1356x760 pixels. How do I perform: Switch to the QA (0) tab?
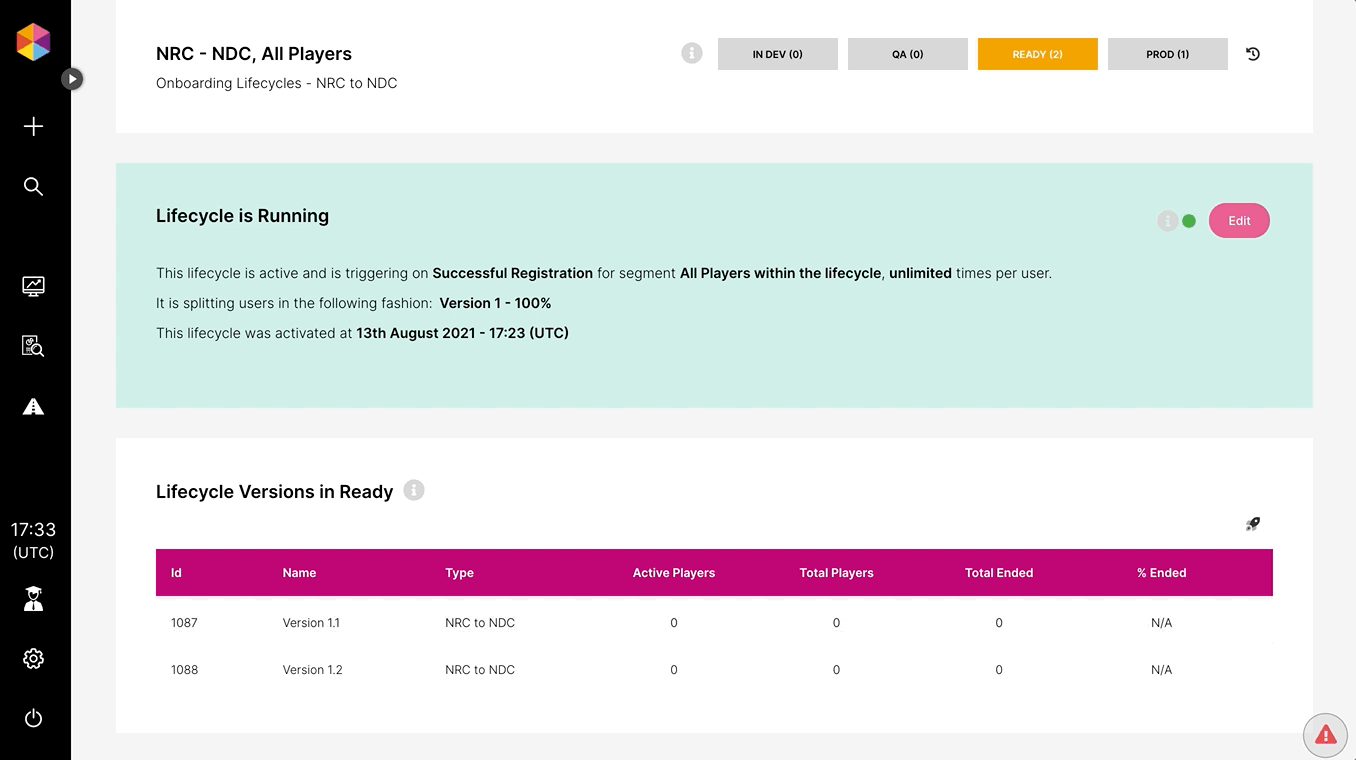click(x=907, y=54)
